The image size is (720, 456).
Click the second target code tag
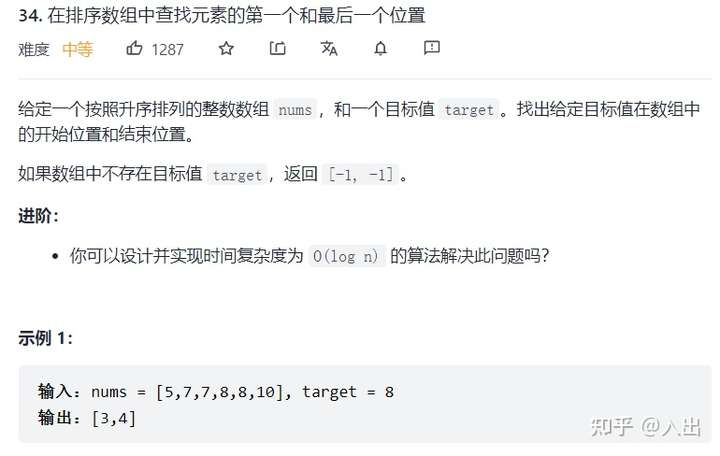pos(237,175)
